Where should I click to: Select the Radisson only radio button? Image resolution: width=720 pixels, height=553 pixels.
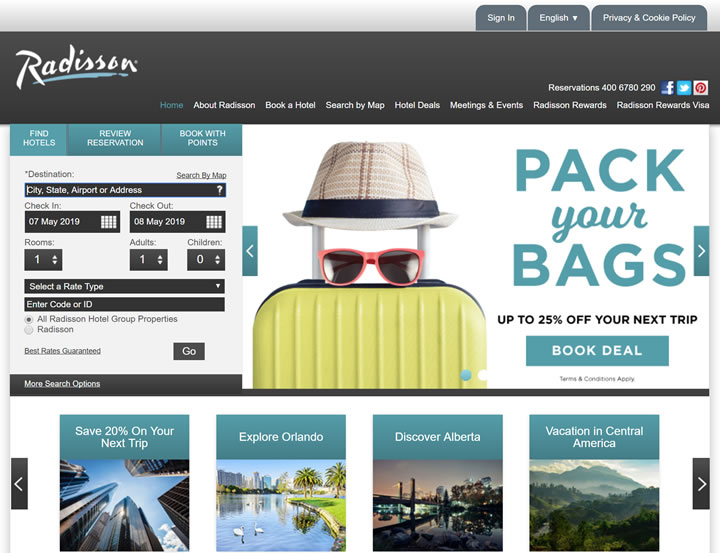(29, 330)
